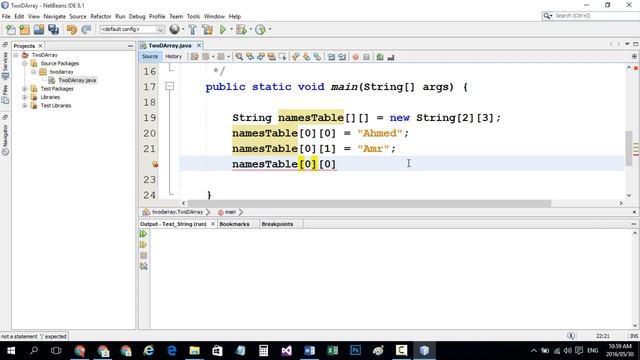Click the Last Edit icon in editor toolbar

tap(194, 57)
